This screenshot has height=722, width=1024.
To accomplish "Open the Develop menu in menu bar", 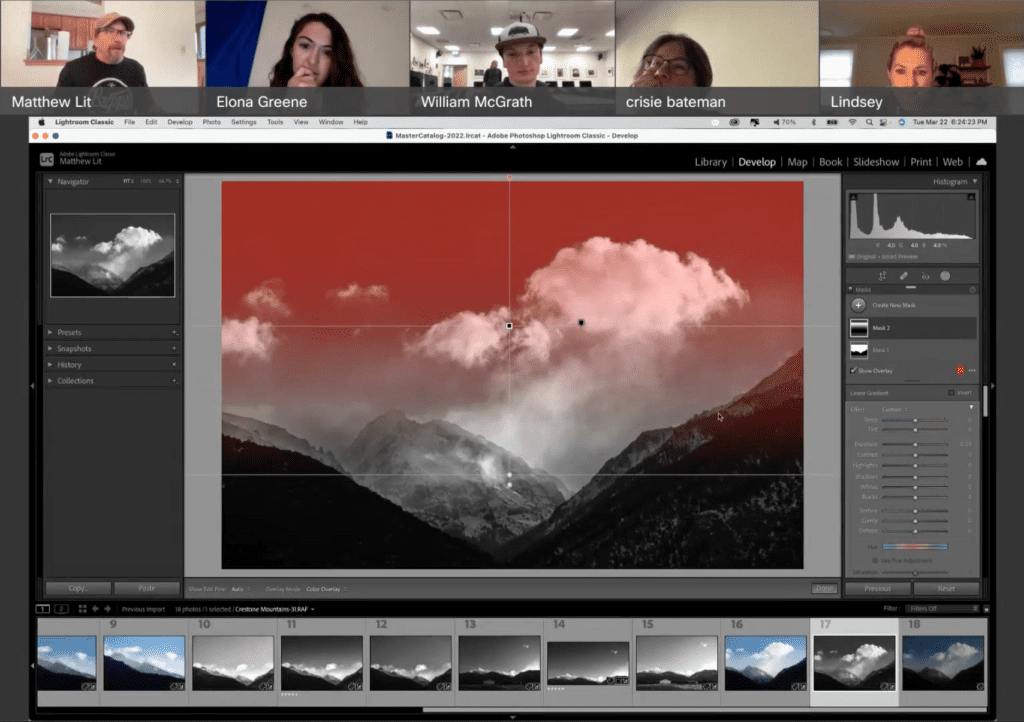I will click(180, 122).
